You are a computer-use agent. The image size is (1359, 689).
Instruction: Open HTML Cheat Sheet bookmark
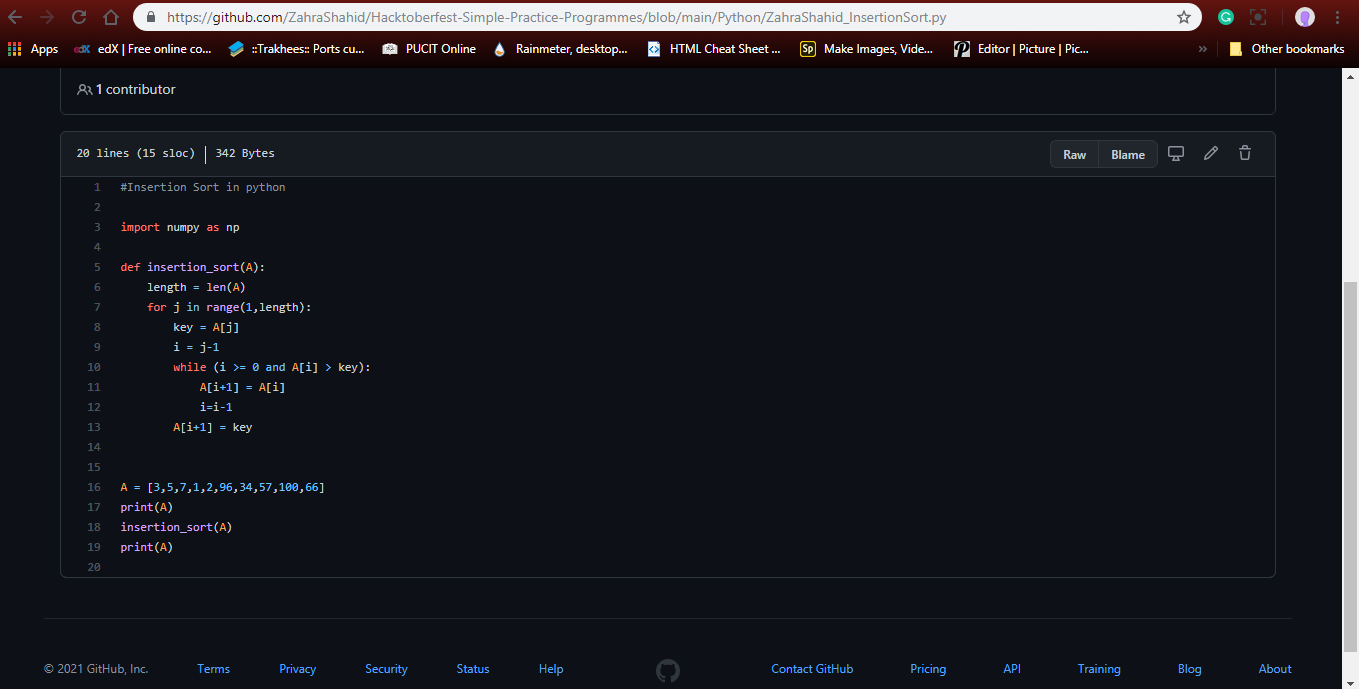pyautogui.click(x=714, y=48)
